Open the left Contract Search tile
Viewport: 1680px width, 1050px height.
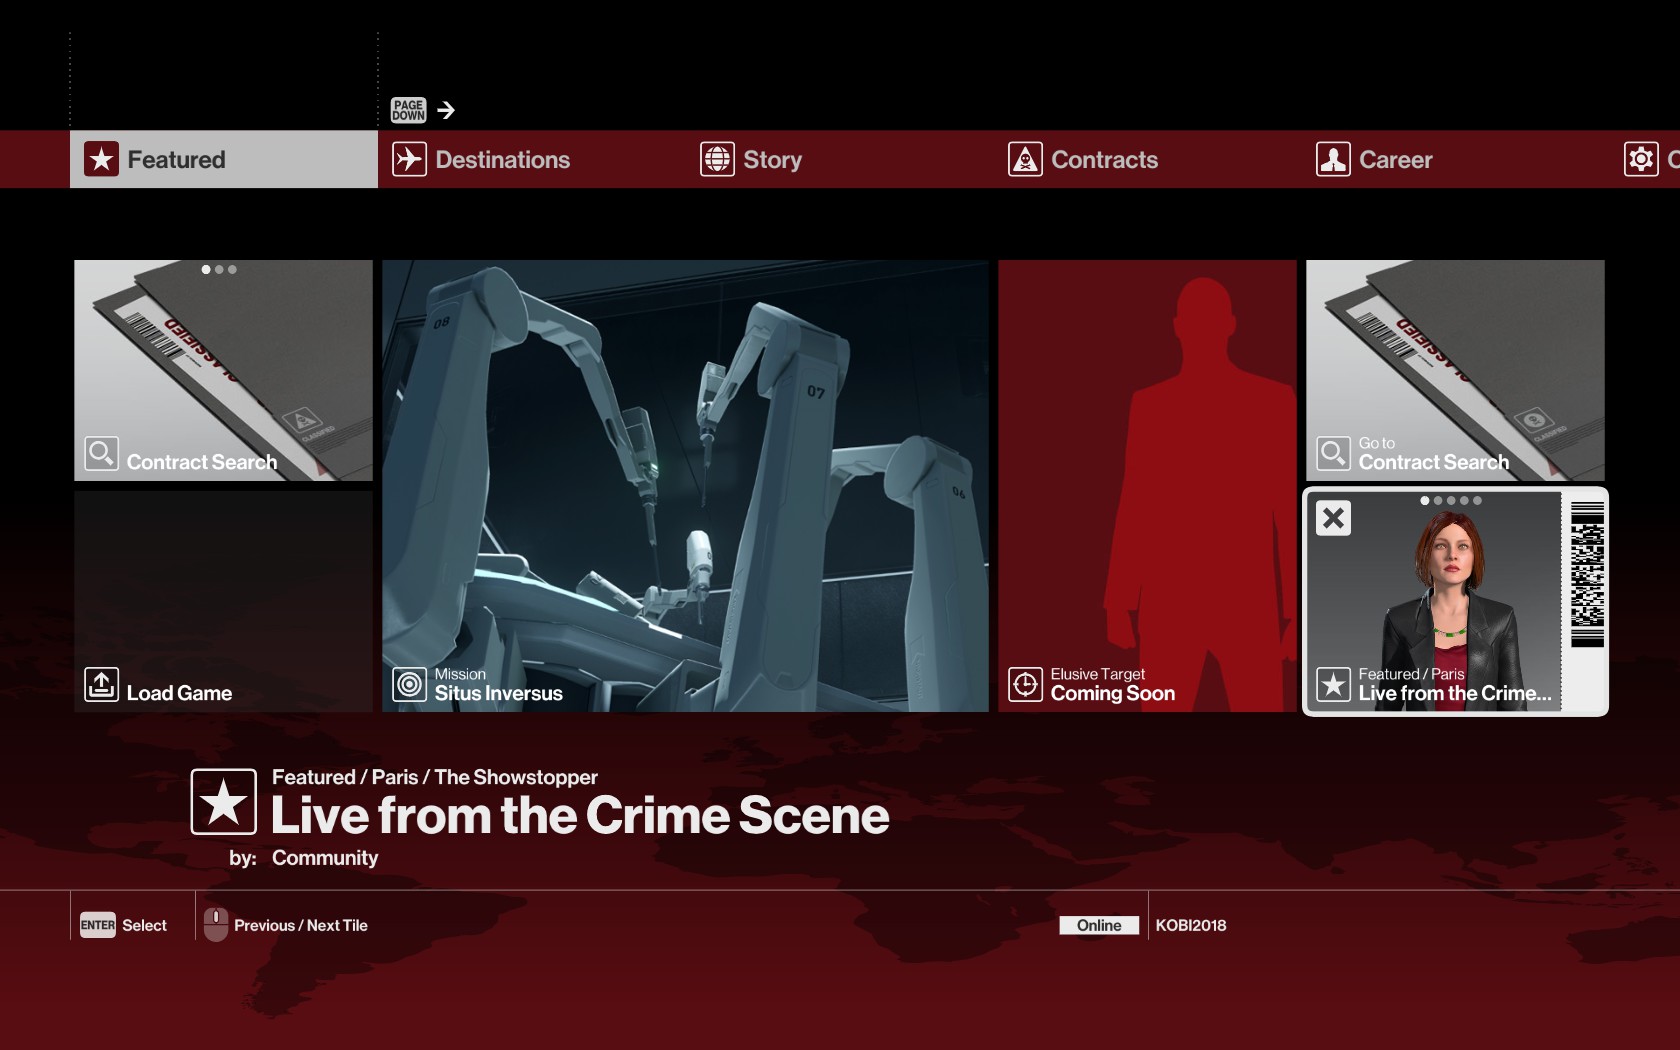223,371
